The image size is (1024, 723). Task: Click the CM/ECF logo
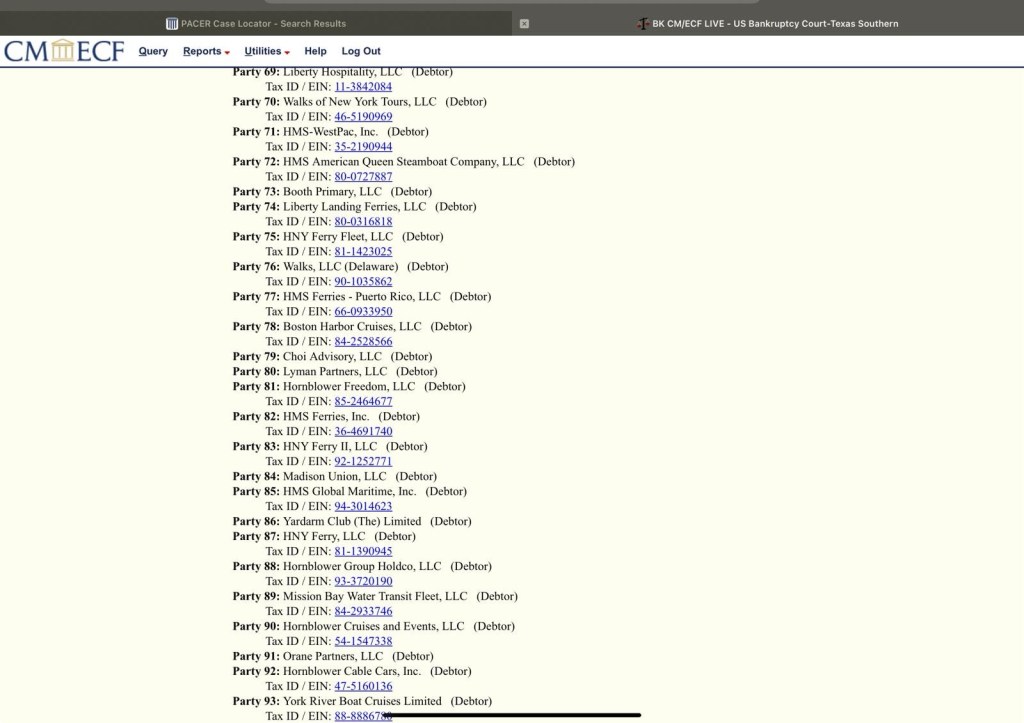[64, 51]
